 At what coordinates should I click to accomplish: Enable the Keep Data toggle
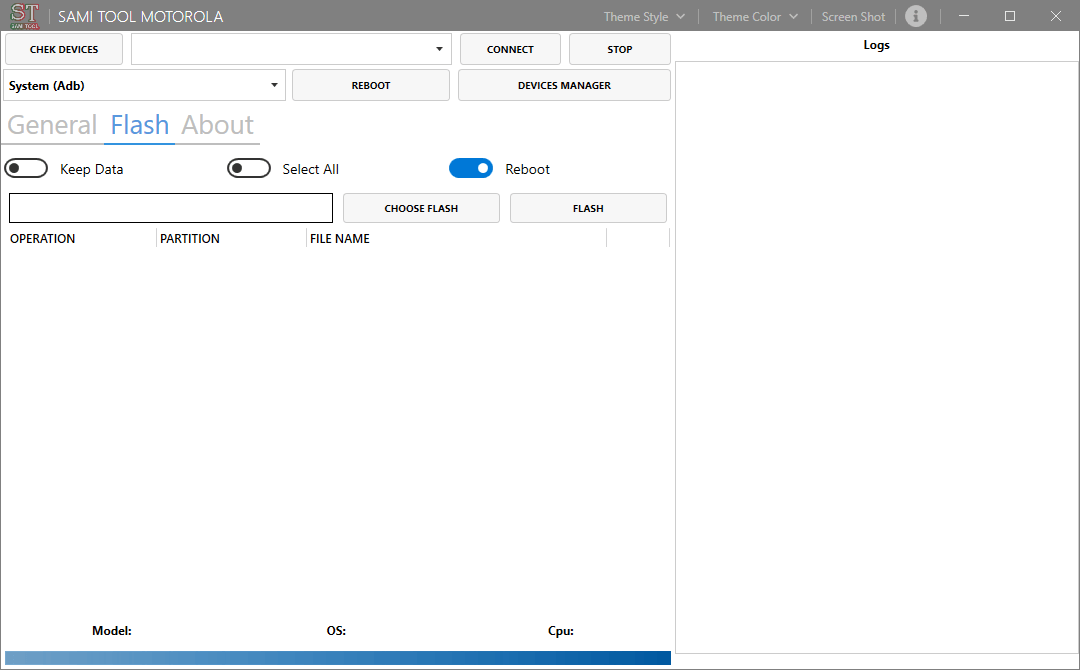(x=26, y=167)
